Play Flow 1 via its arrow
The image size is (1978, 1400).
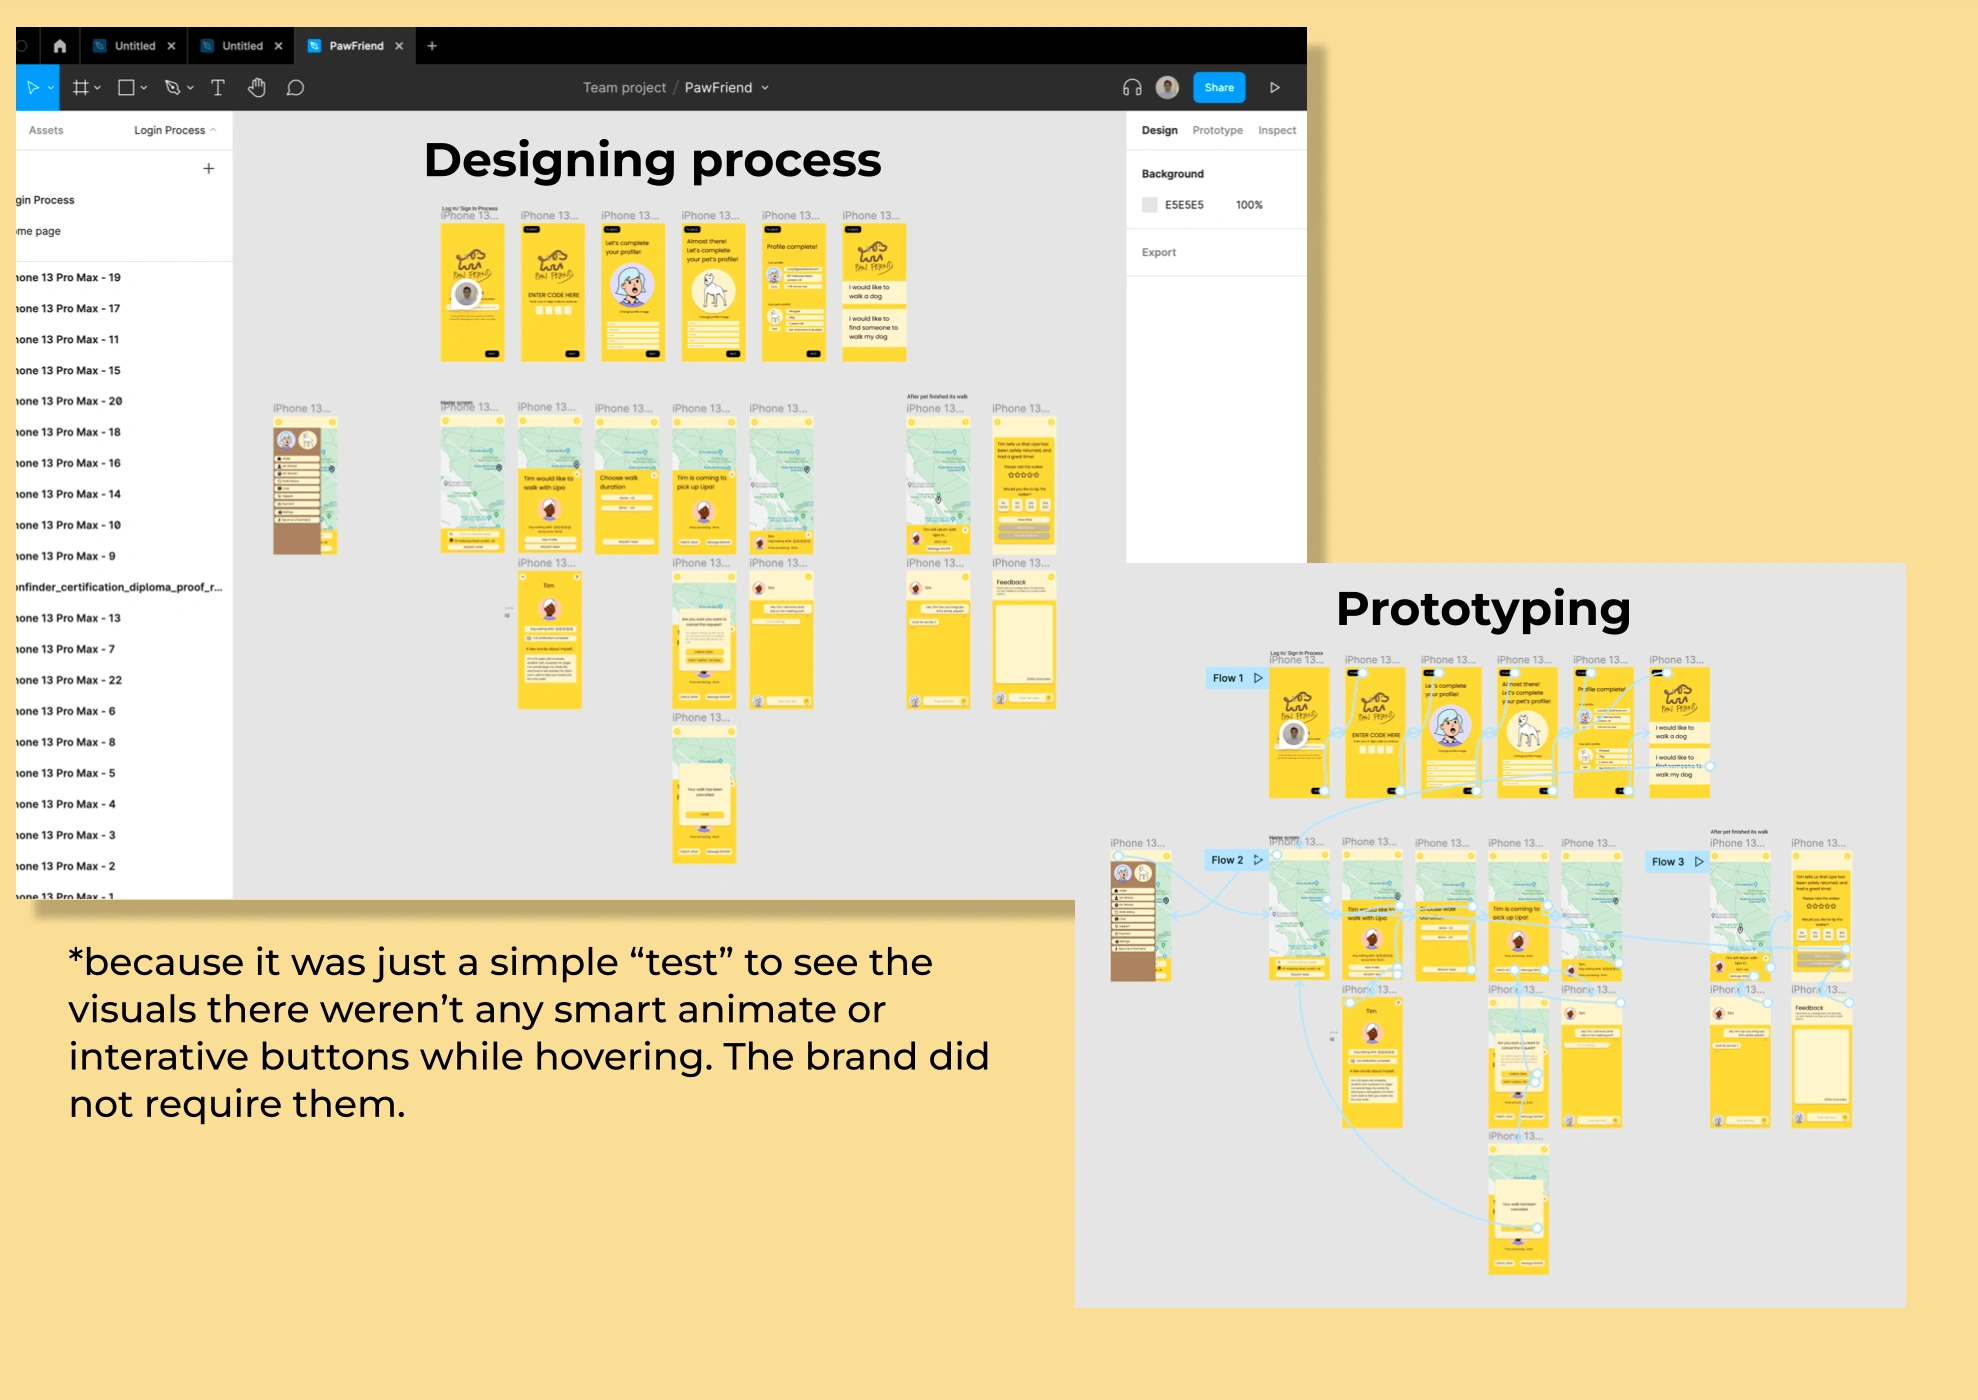pos(1258,678)
